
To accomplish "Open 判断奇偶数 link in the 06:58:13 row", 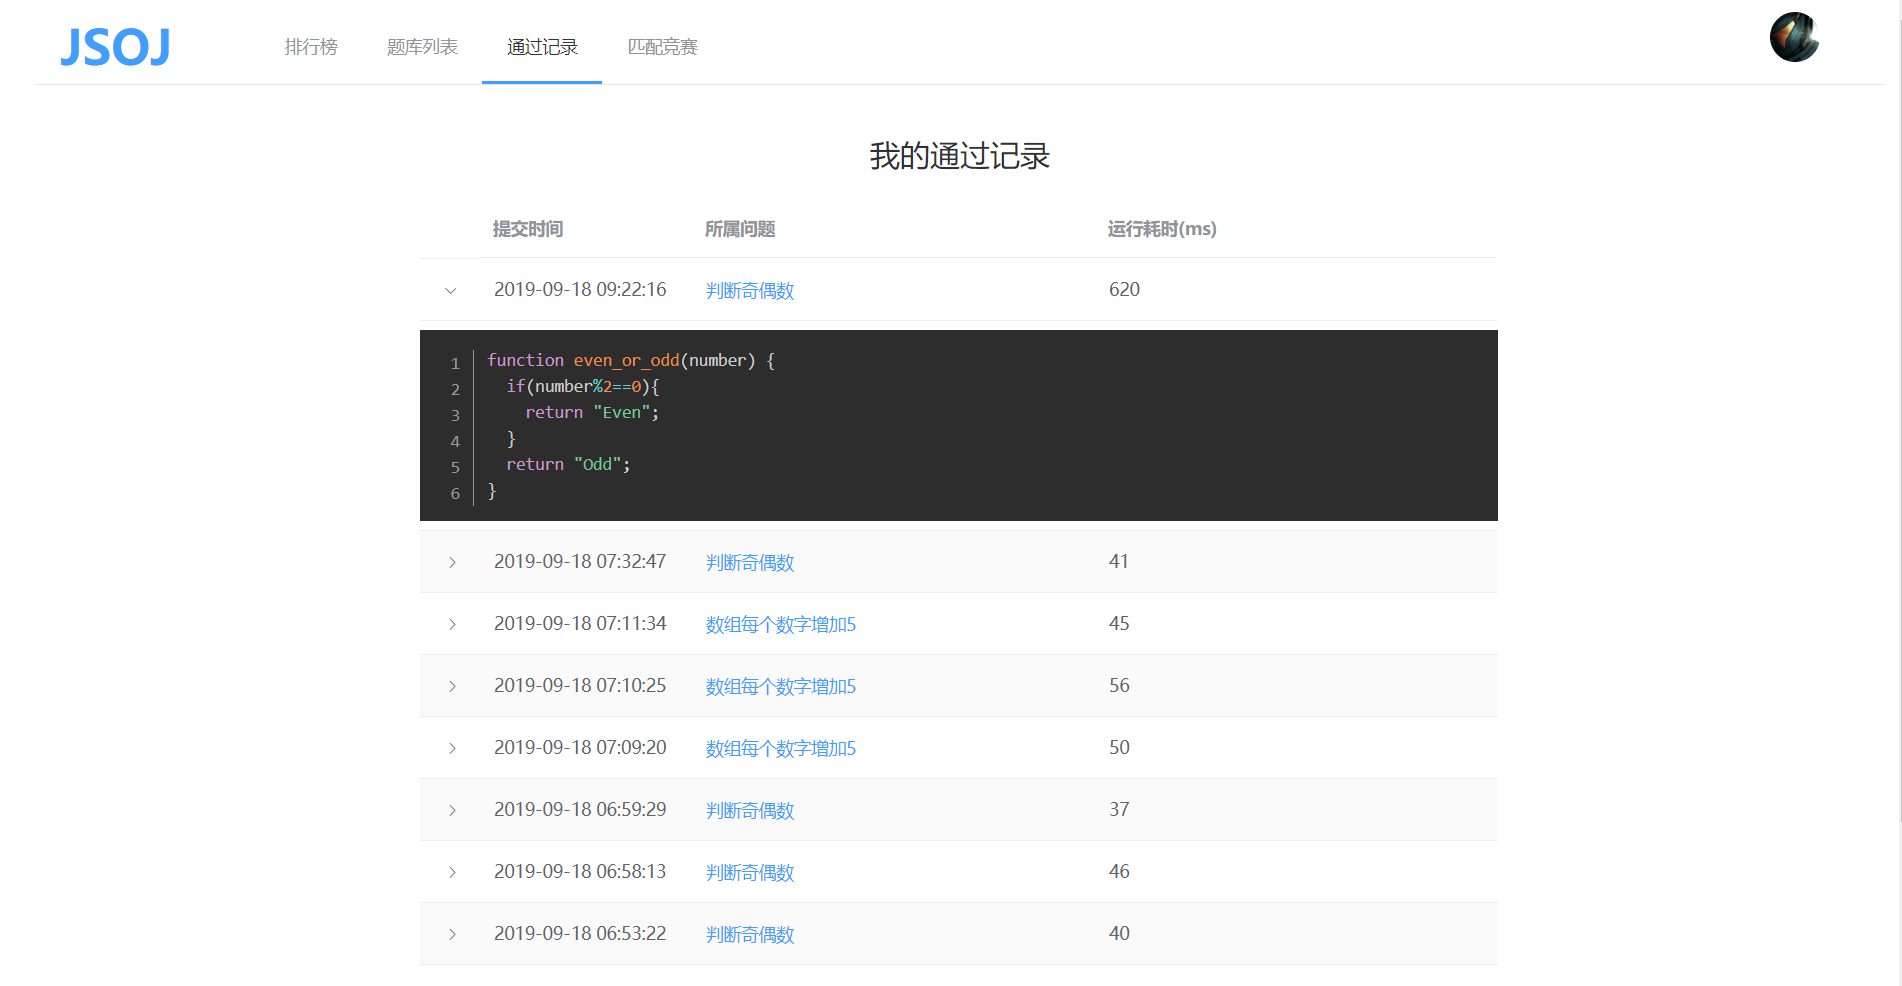I will pyautogui.click(x=750, y=872).
